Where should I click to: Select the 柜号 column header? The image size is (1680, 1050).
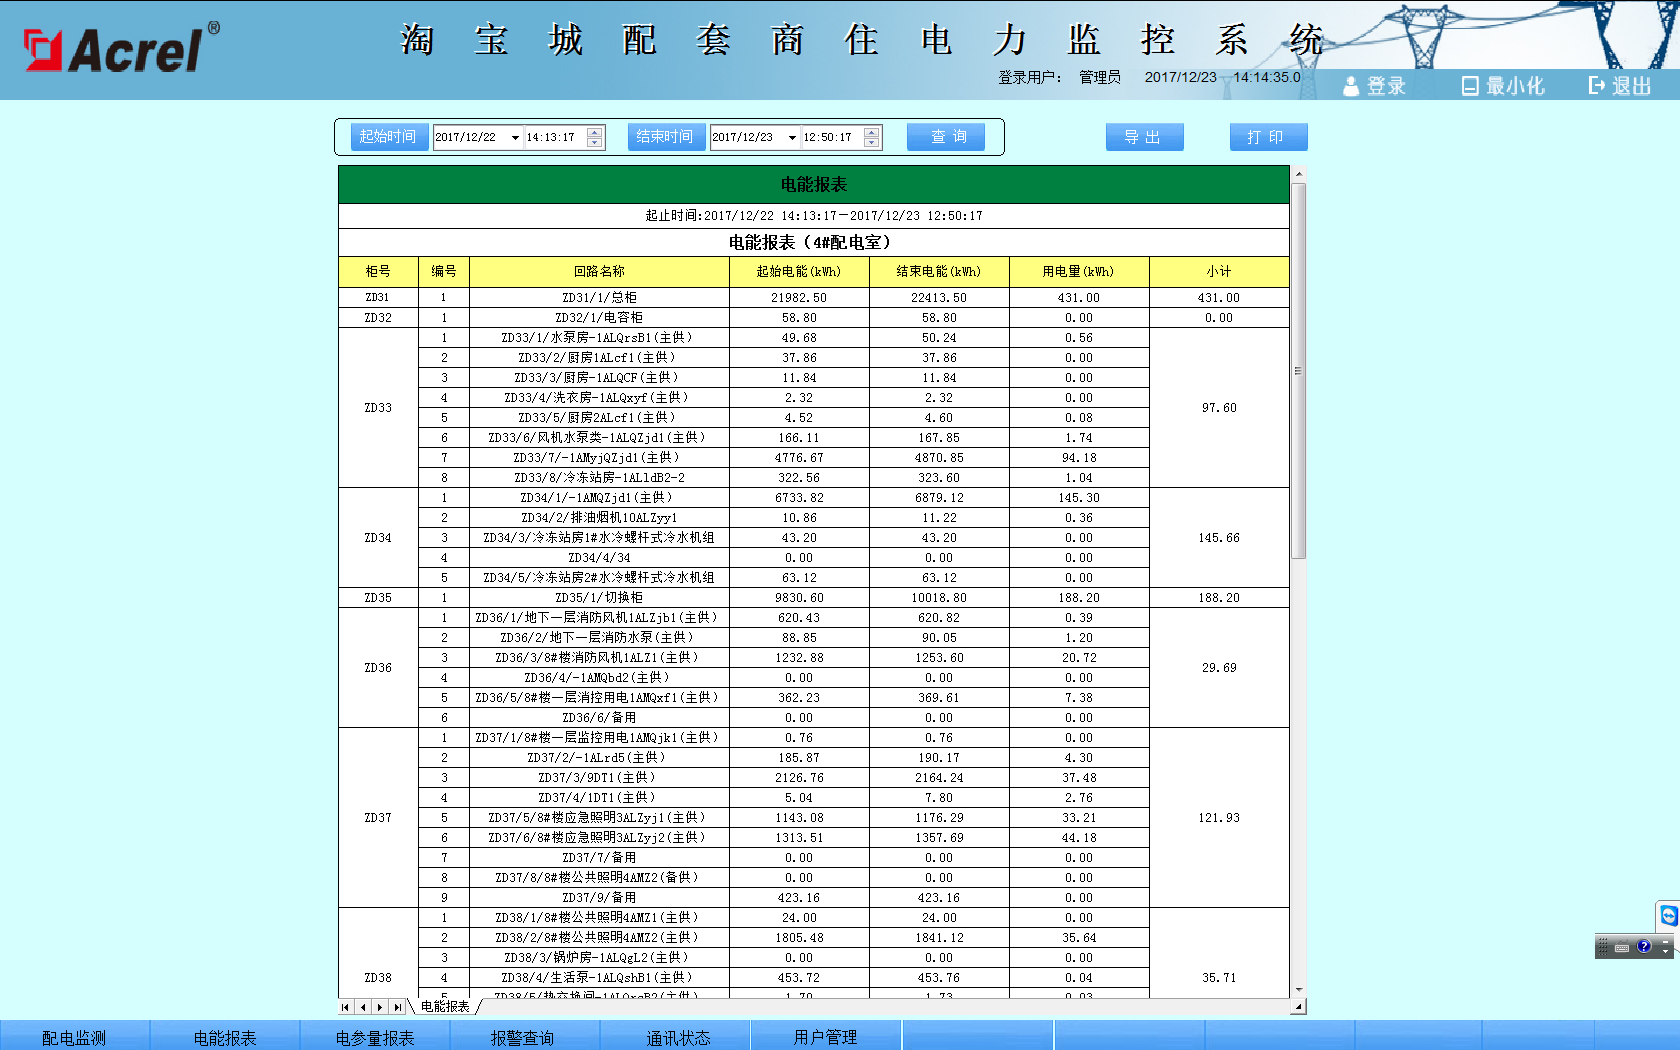pyautogui.click(x=378, y=272)
